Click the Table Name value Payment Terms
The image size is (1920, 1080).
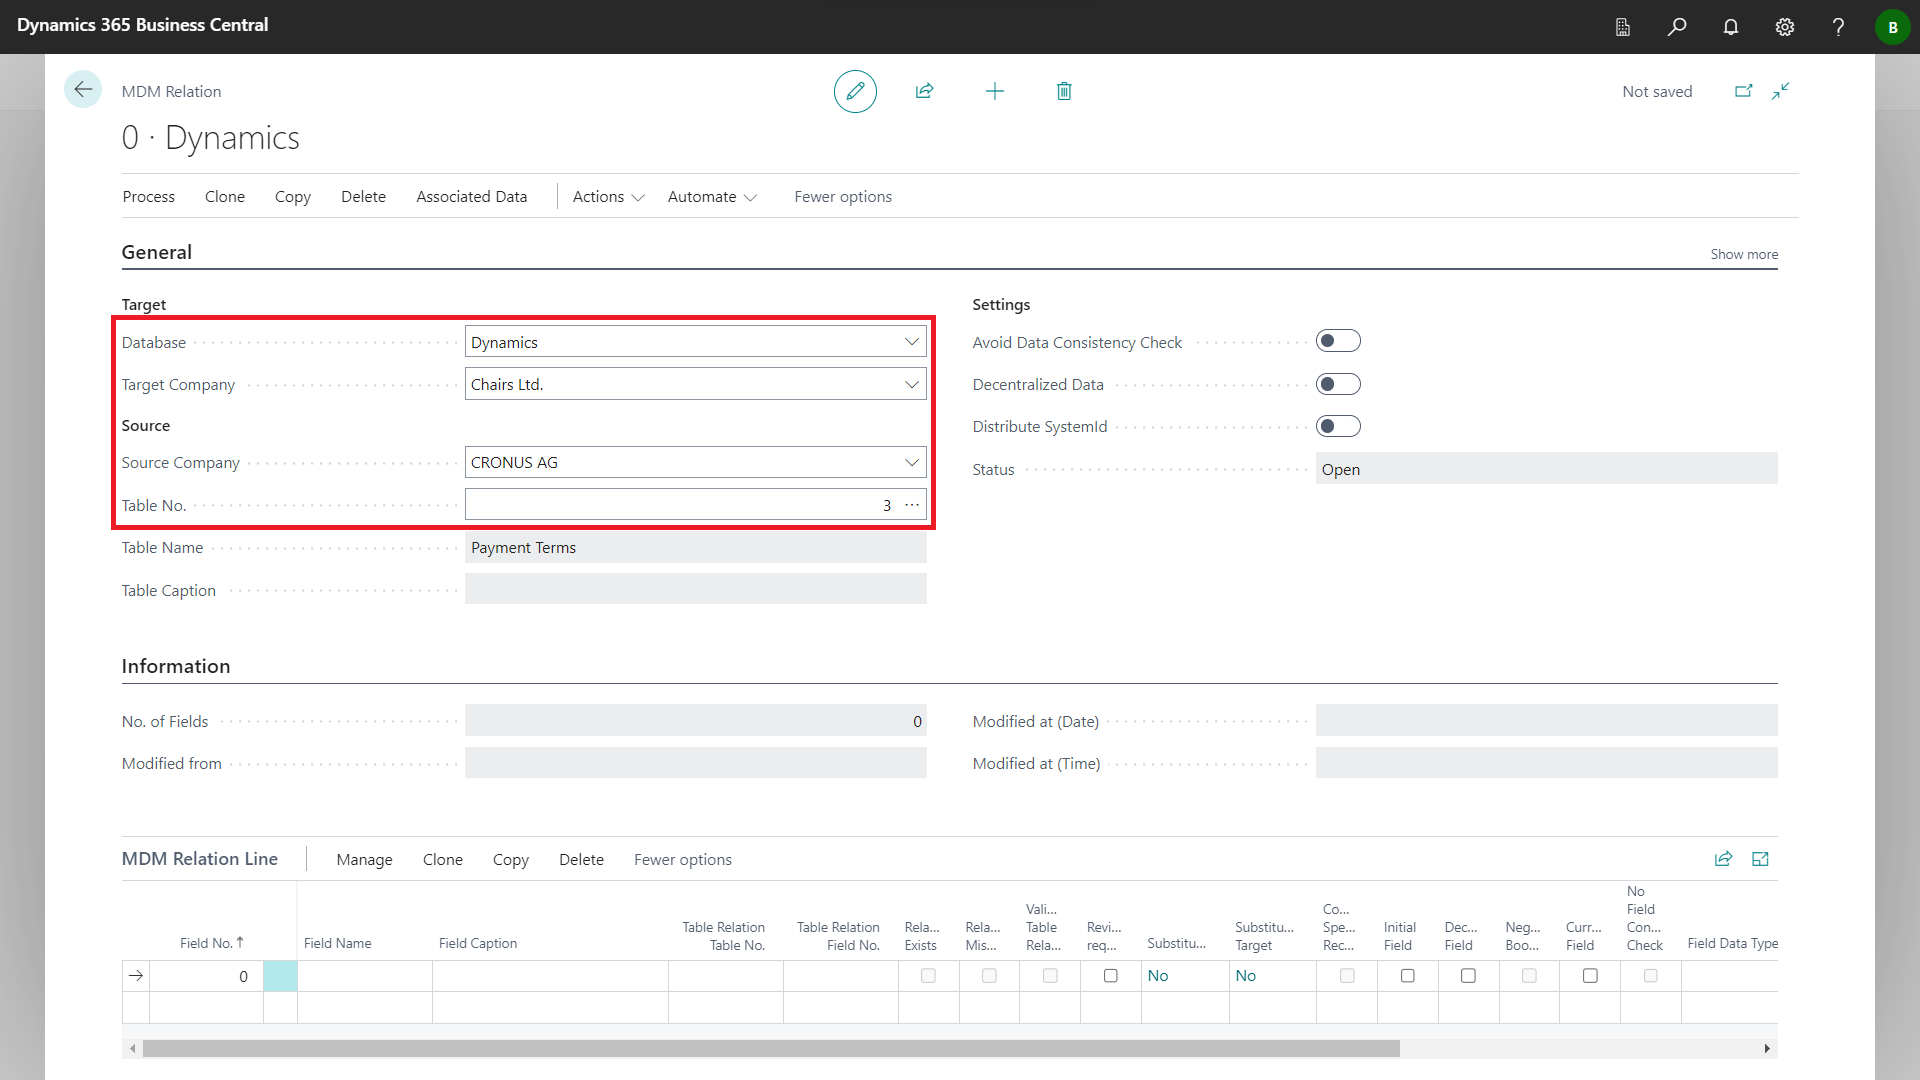click(x=523, y=548)
